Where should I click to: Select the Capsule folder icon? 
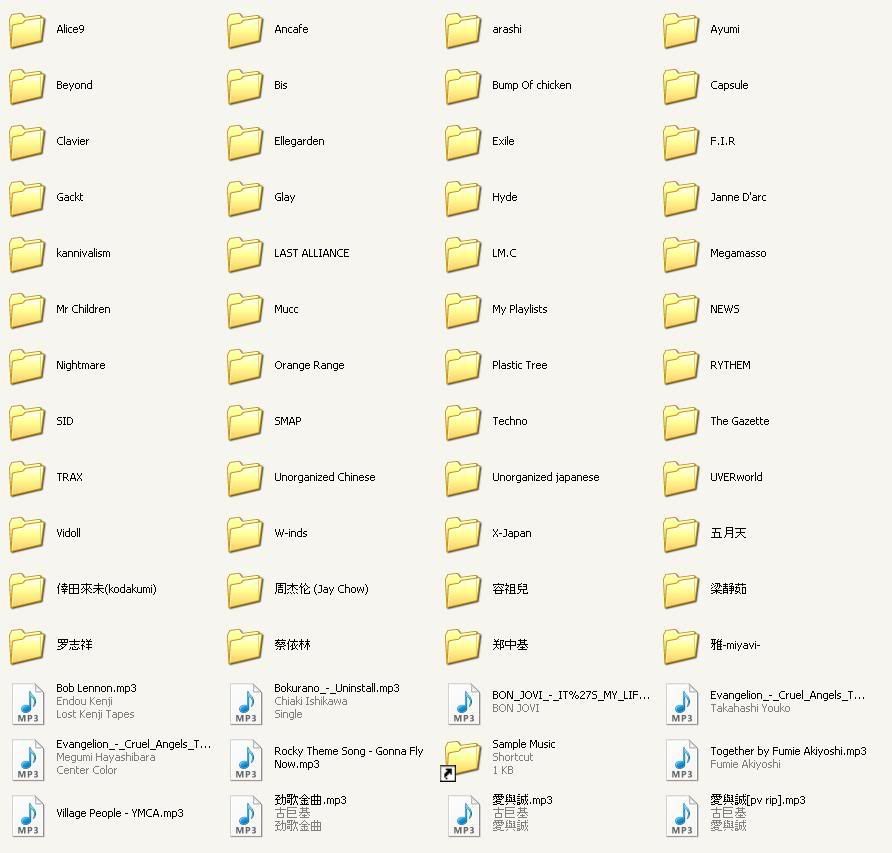[x=680, y=86]
